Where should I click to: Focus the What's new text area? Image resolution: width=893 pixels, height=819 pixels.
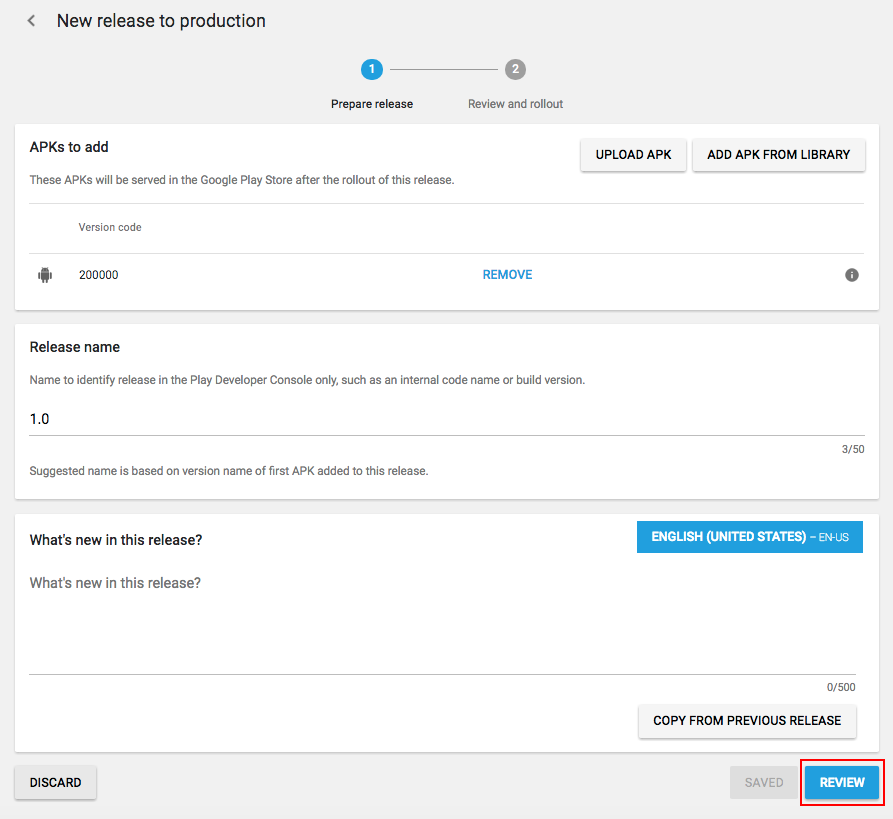440,620
